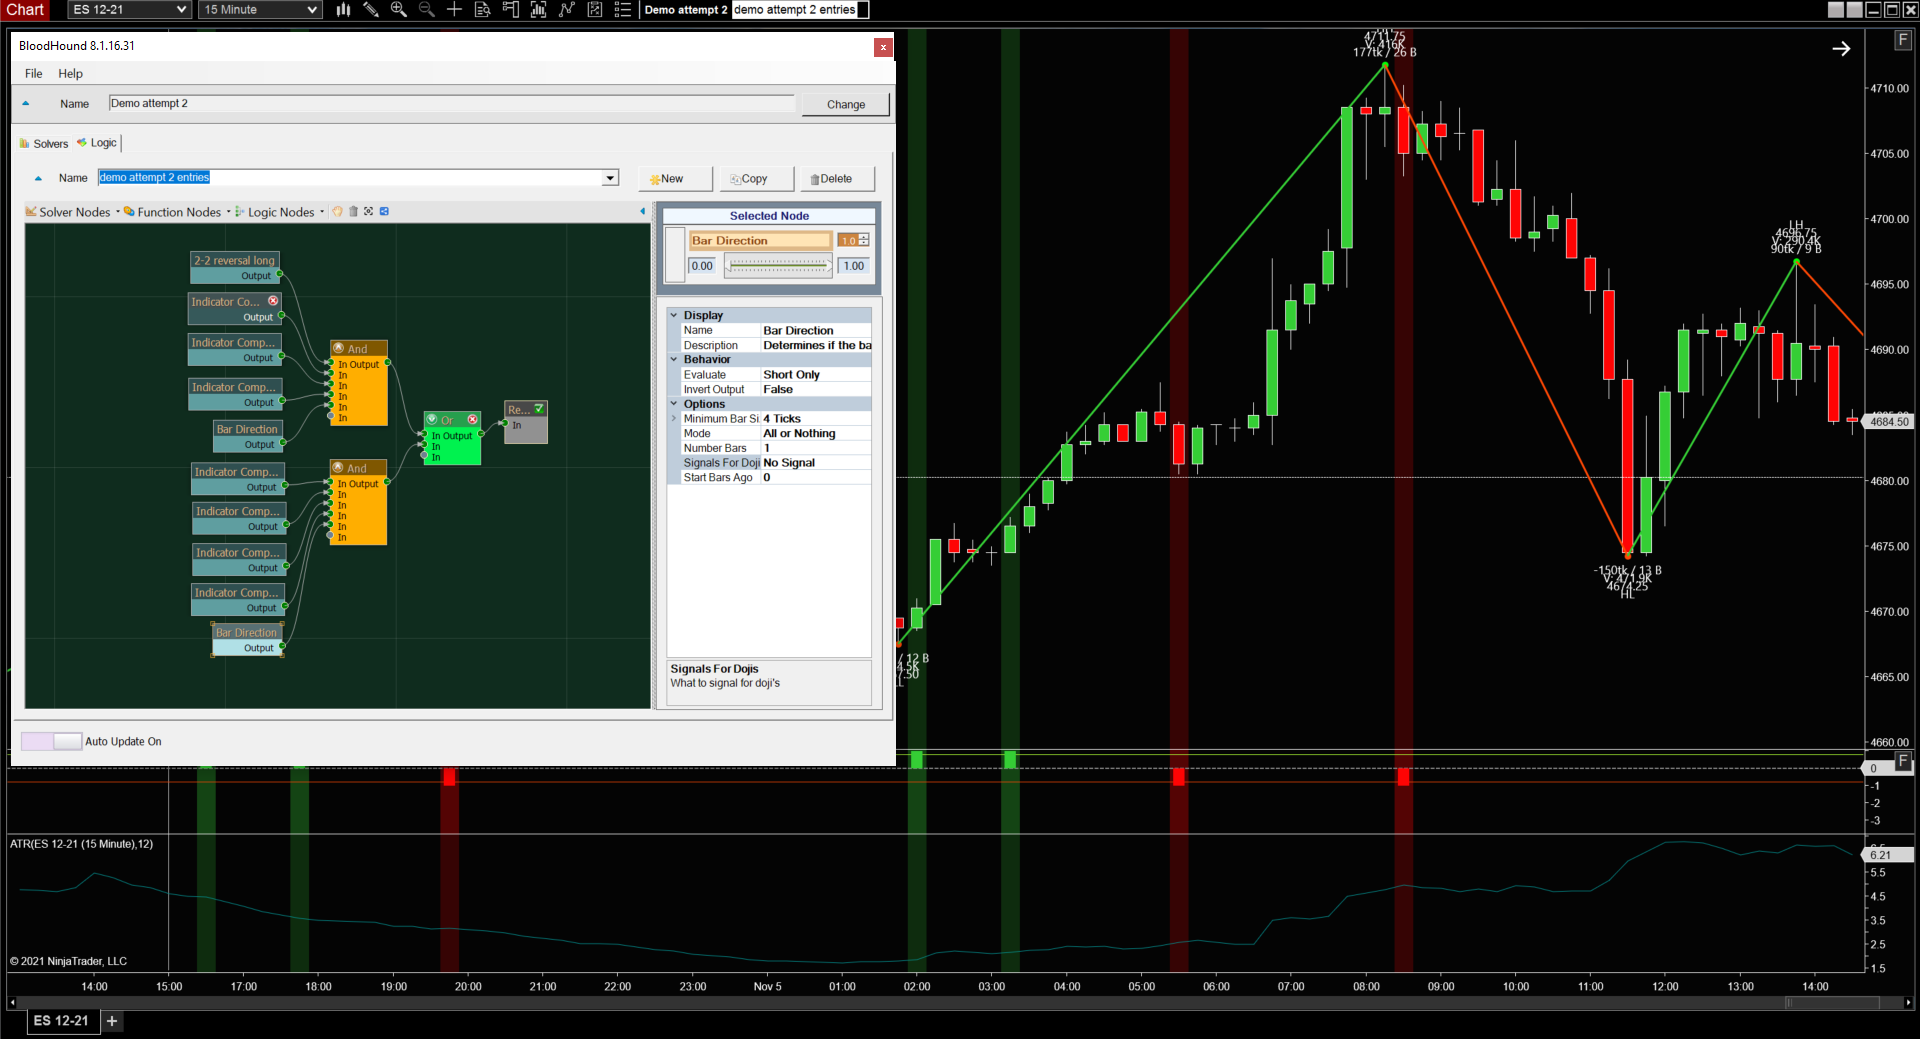Screen dimensions: 1920x1039
Task: Select the hand pan tool in node editor
Action: click(x=338, y=212)
